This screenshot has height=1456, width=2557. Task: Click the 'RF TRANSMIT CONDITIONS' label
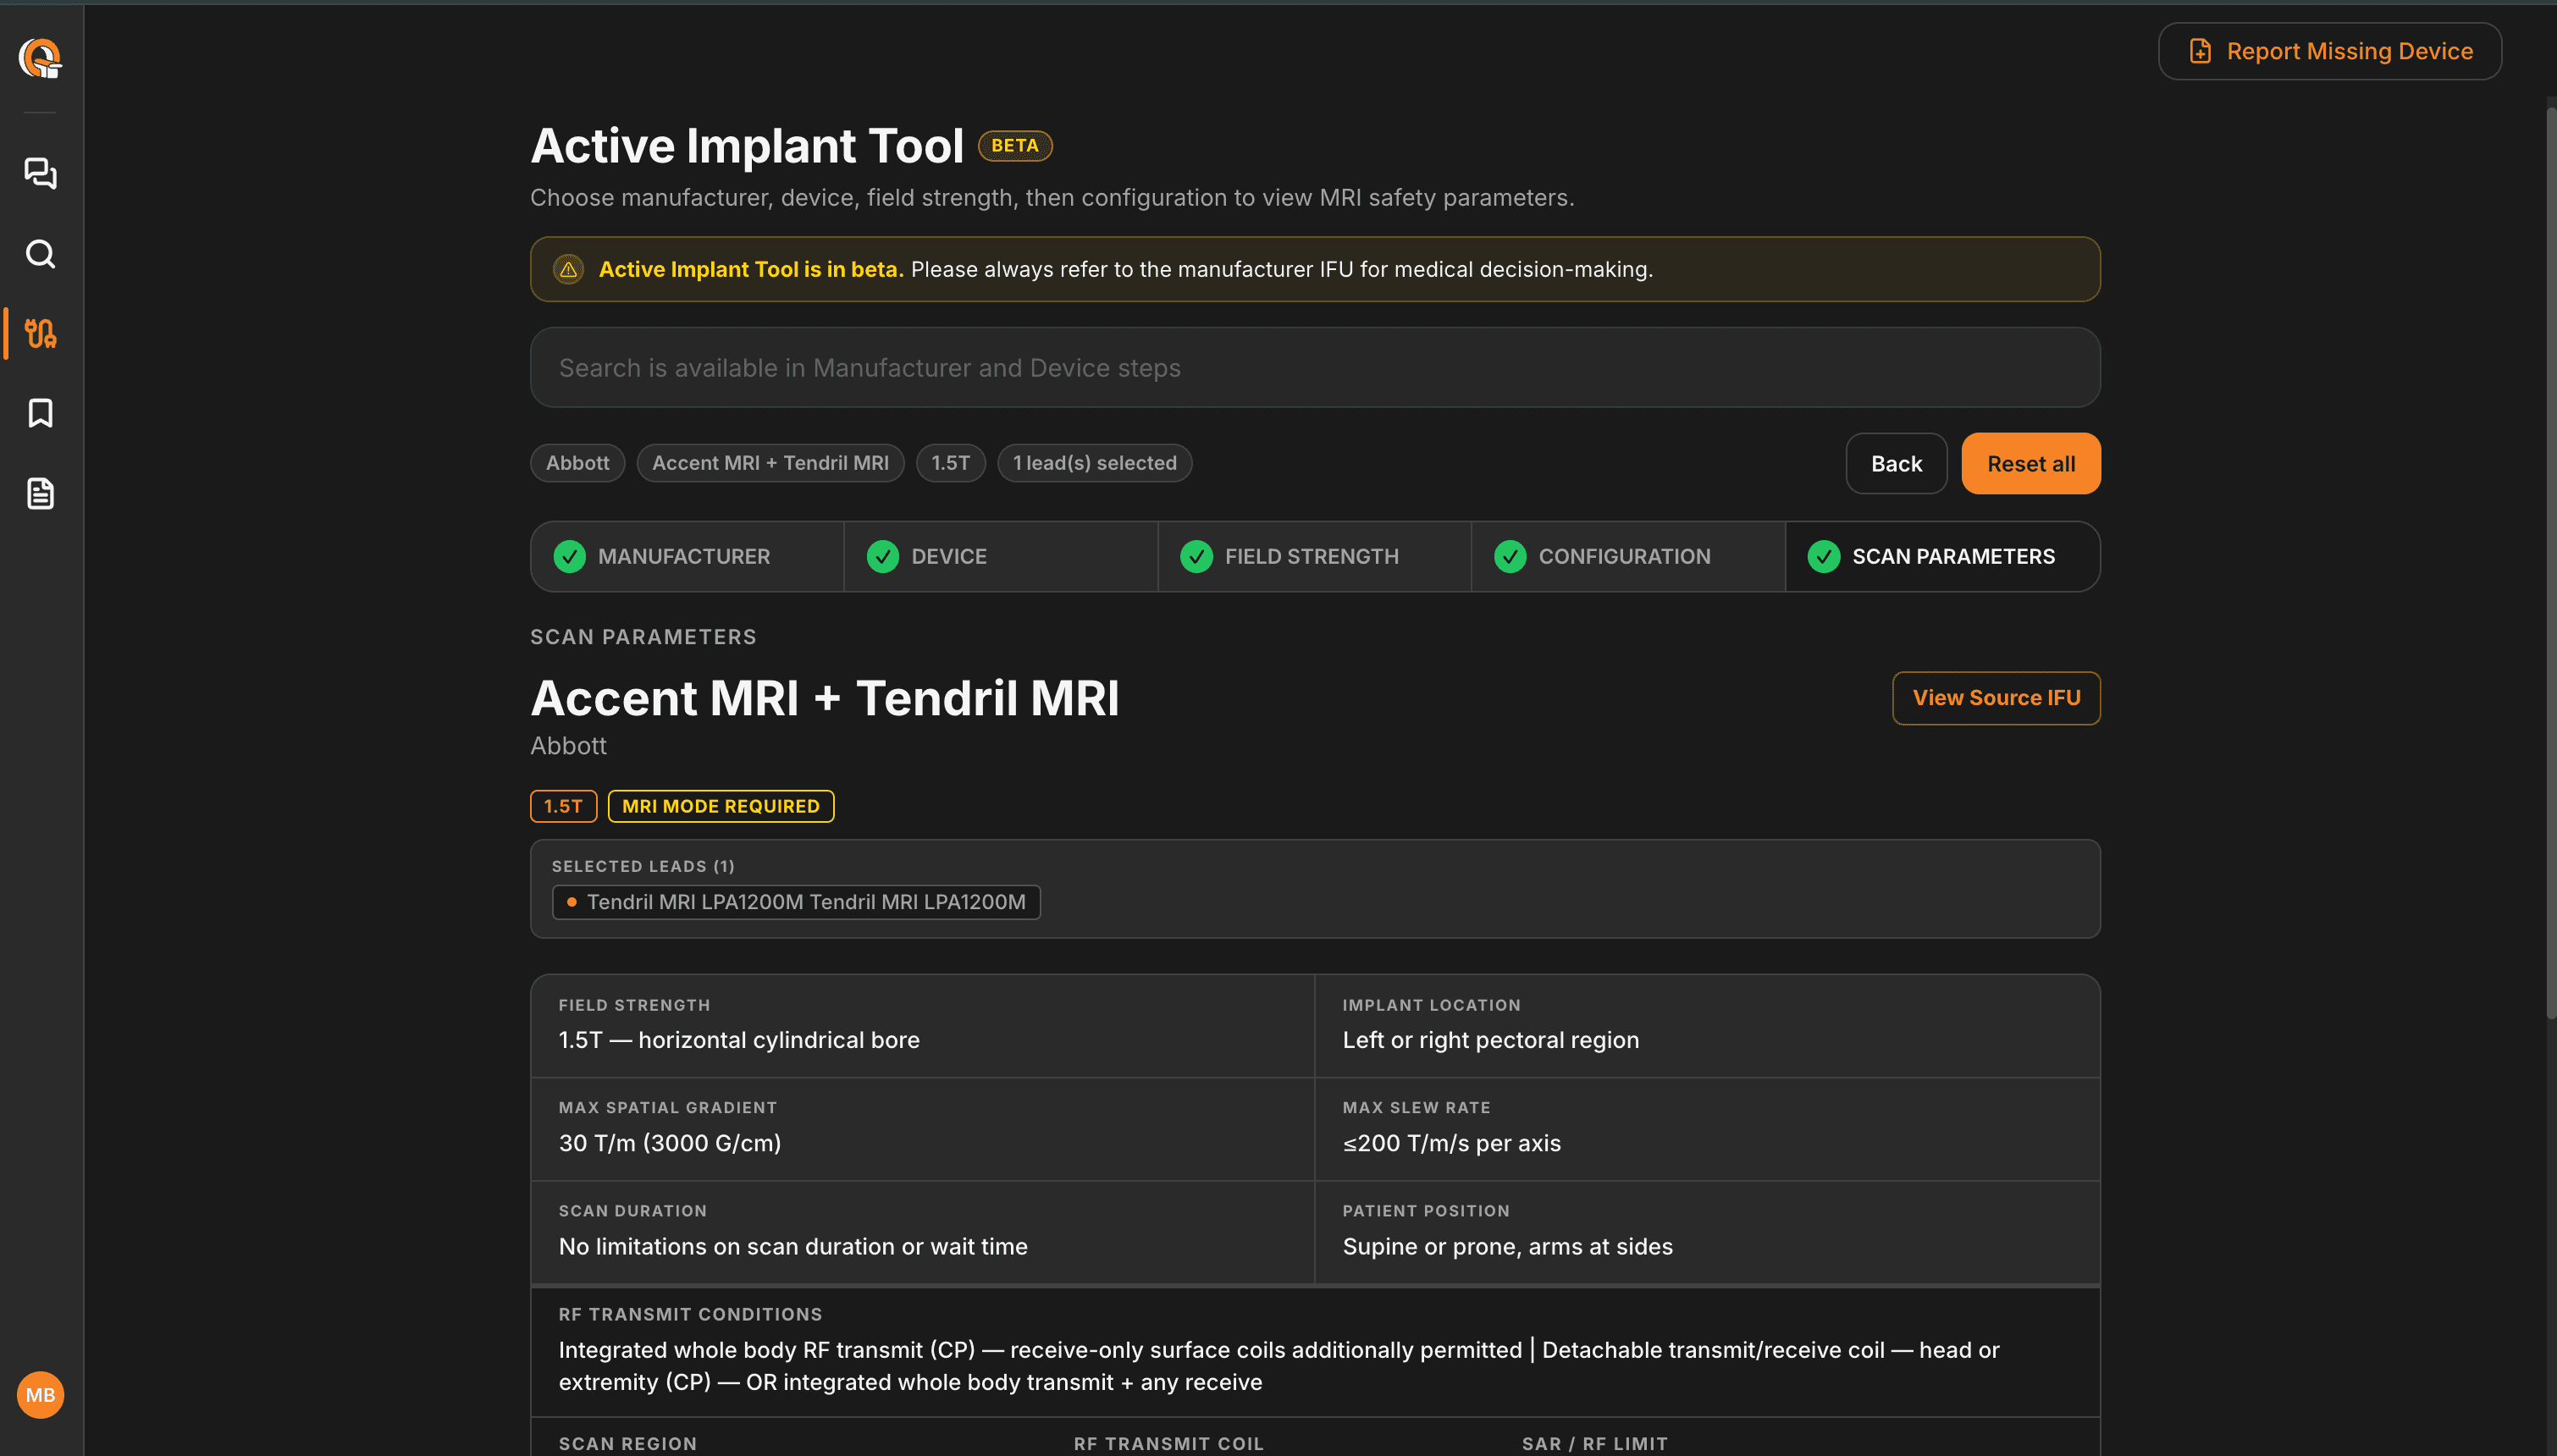[x=690, y=1314]
